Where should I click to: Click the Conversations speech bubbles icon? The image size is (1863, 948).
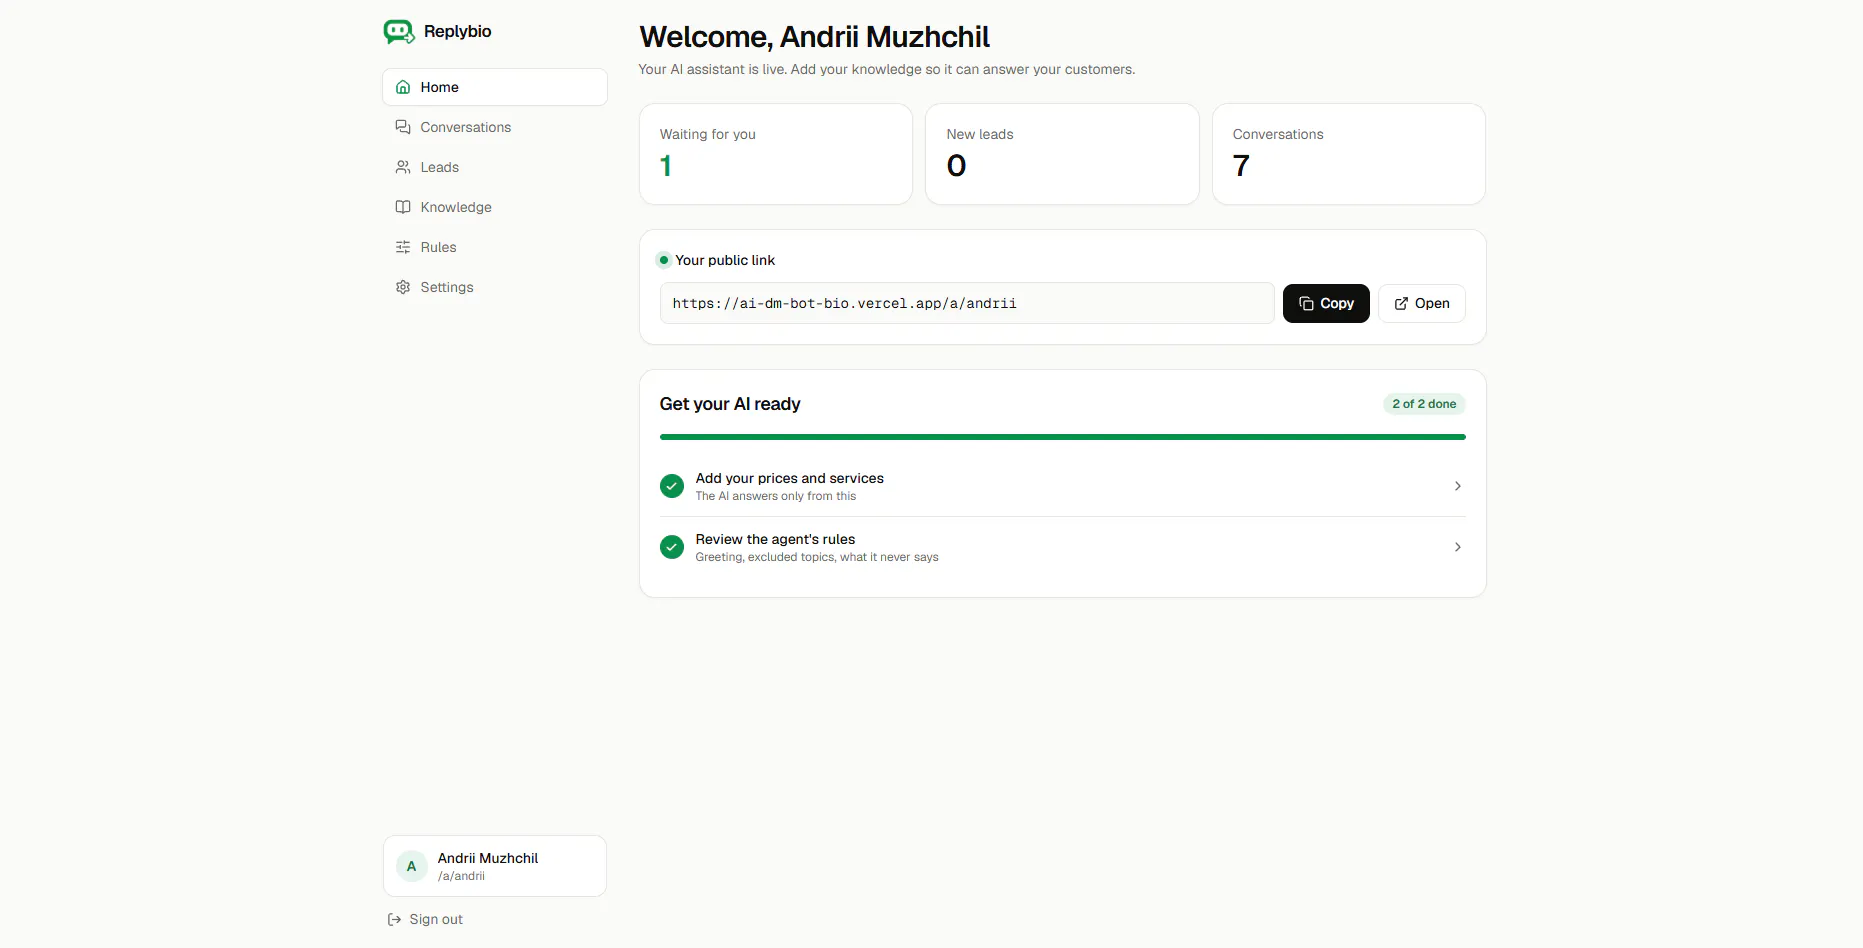pyautogui.click(x=403, y=127)
